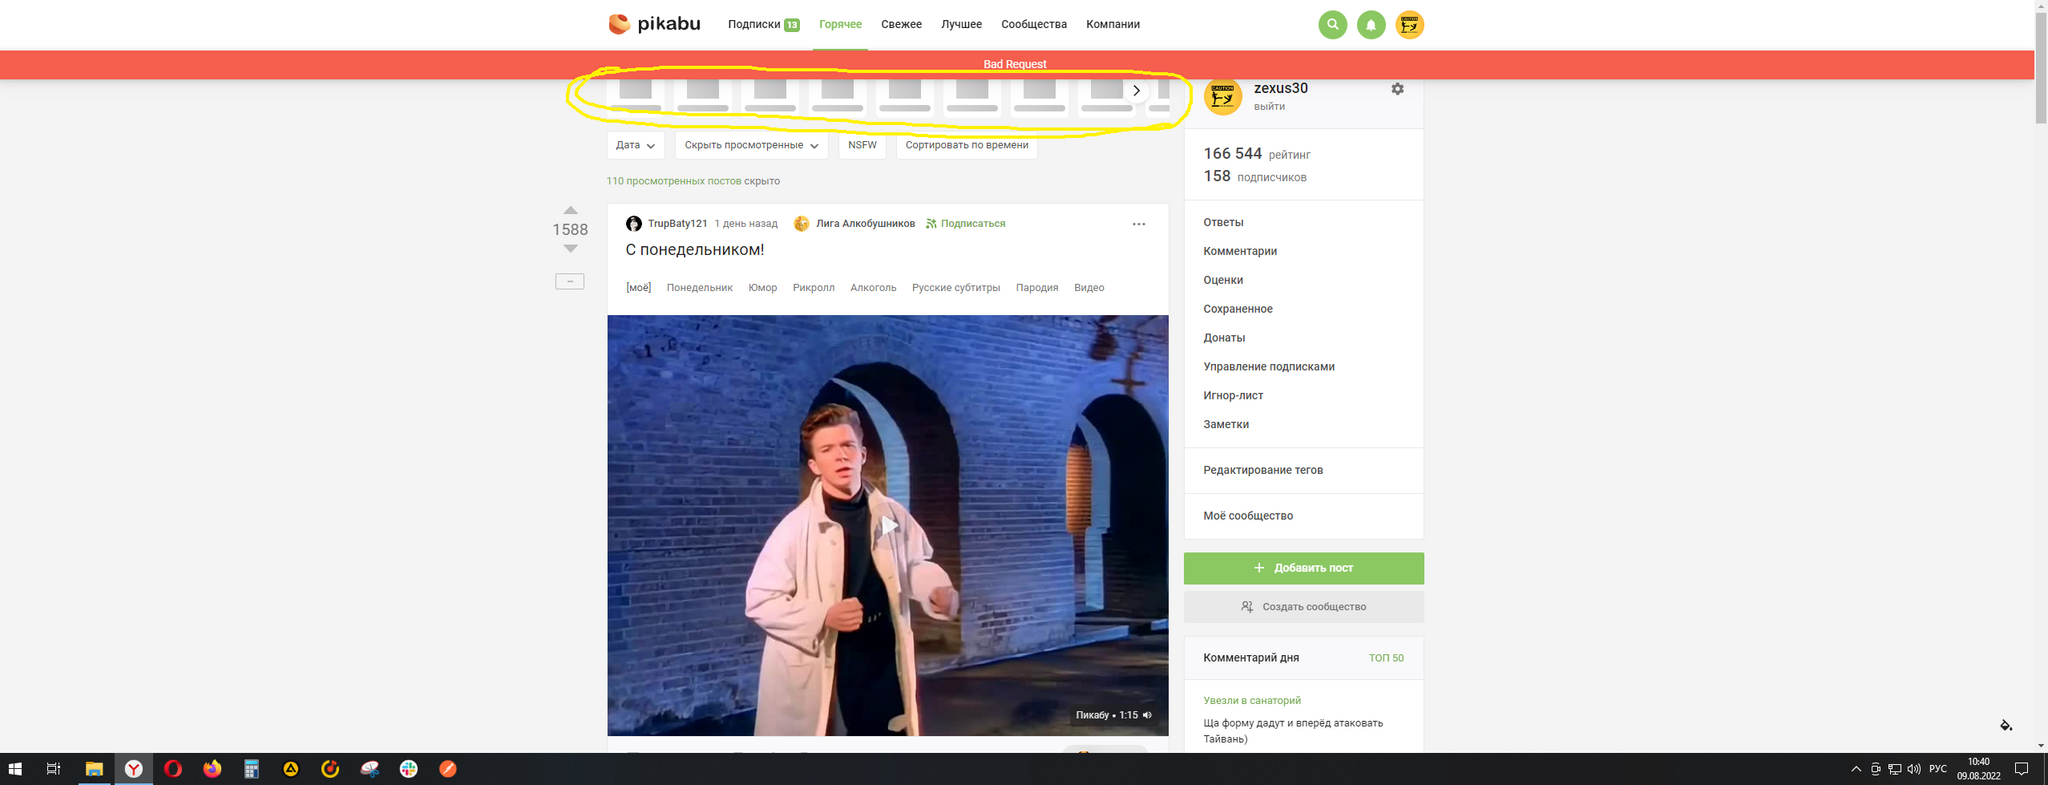
Task: Open Заметки in sidebar
Action: [1226, 425]
